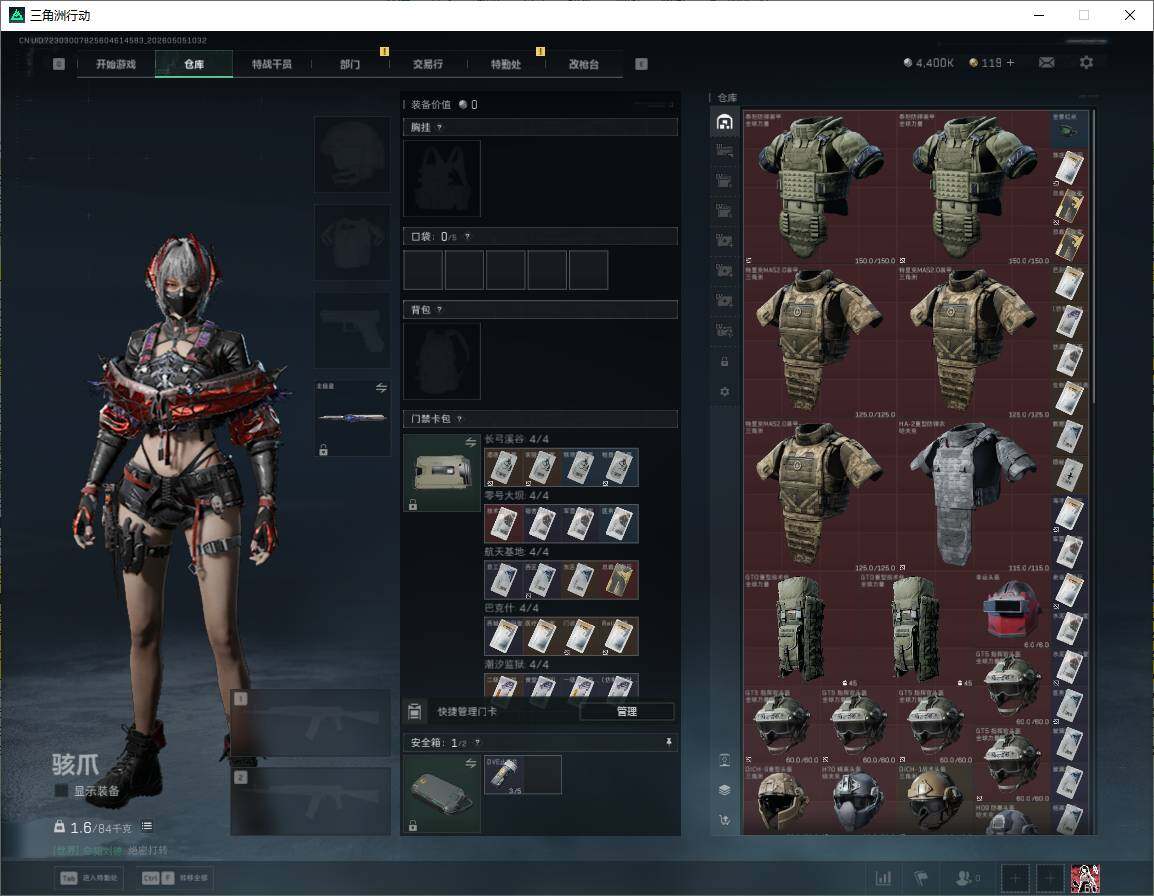Select the keycard case item
Image resolution: width=1154 pixels, height=896 pixels.
click(x=442, y=473)
